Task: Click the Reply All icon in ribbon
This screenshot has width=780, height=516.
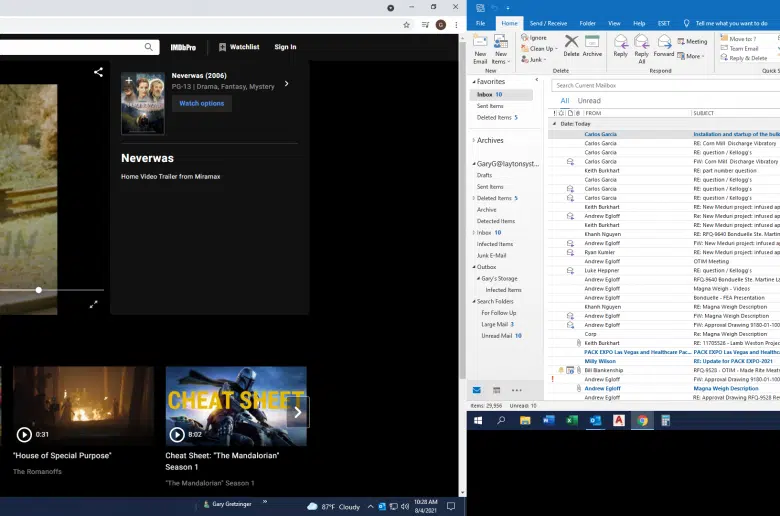Action: pos(641,46)
